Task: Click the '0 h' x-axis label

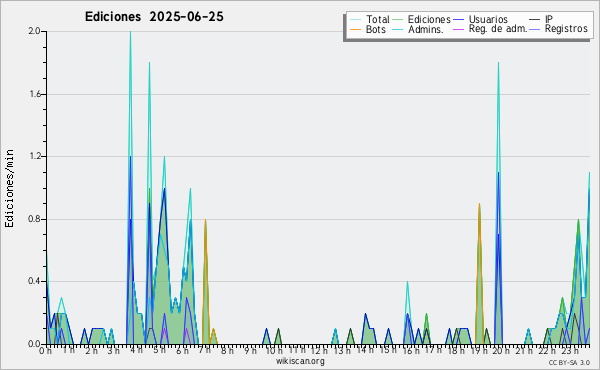Action: click(x=45, y=351)
